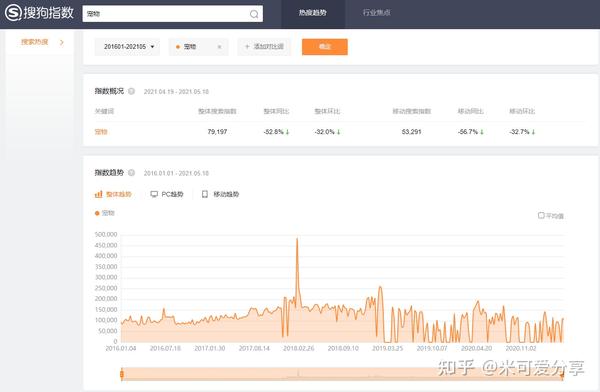This screenshot has width=600, height=392.
Task: Select the 53,291 mobile index value
Action: pyautogui.click(x=411, y=132)
